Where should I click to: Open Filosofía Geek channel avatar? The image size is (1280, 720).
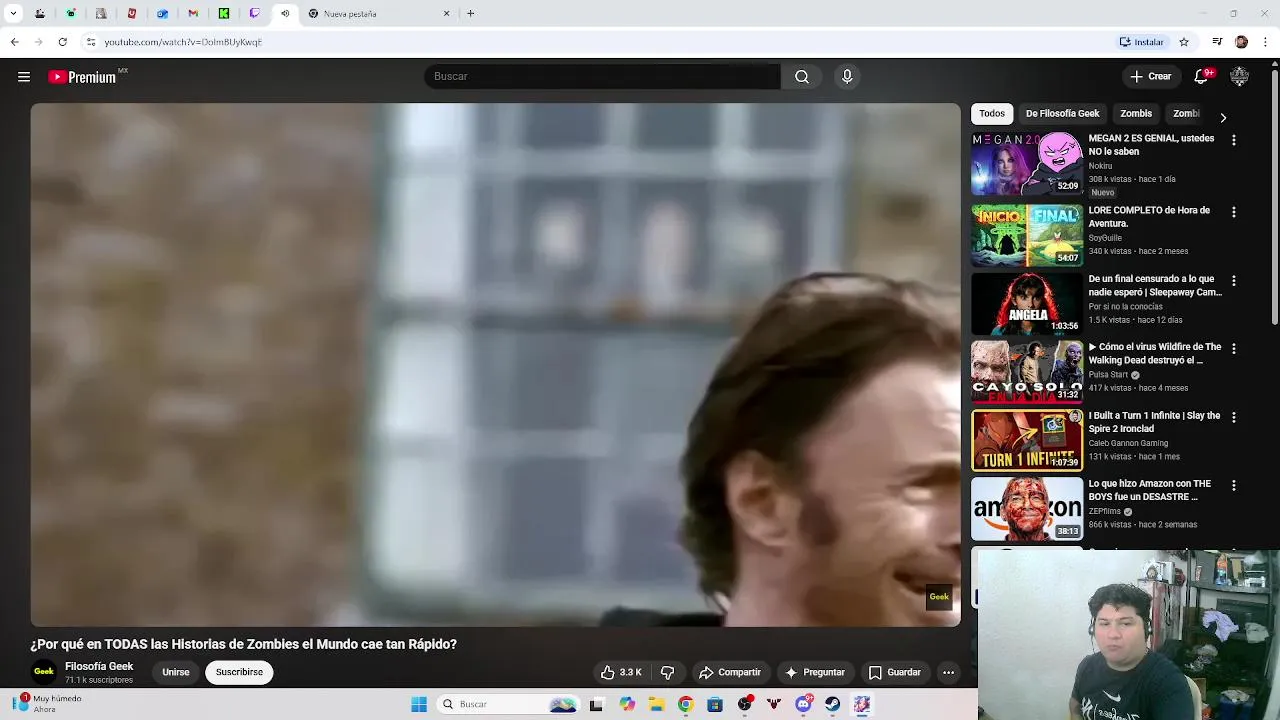click(44, 672)
